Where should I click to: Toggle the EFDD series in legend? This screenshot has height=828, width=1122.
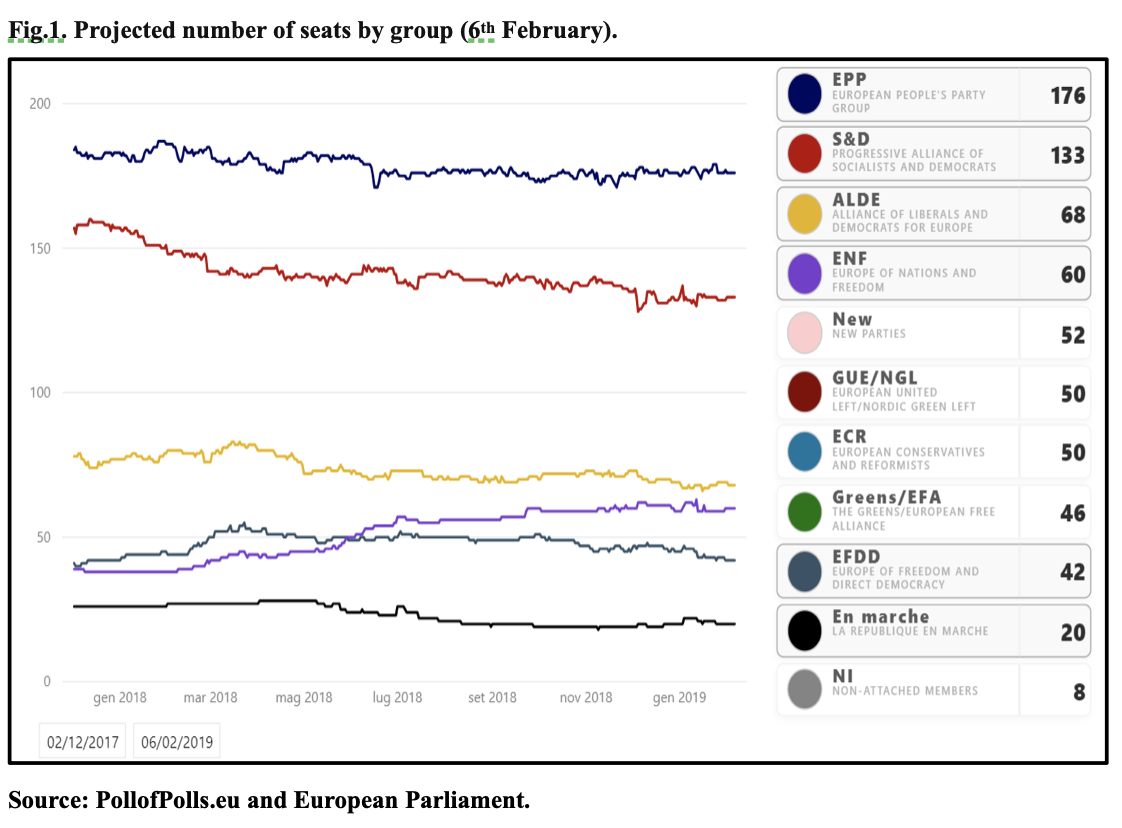coord(932,571)
